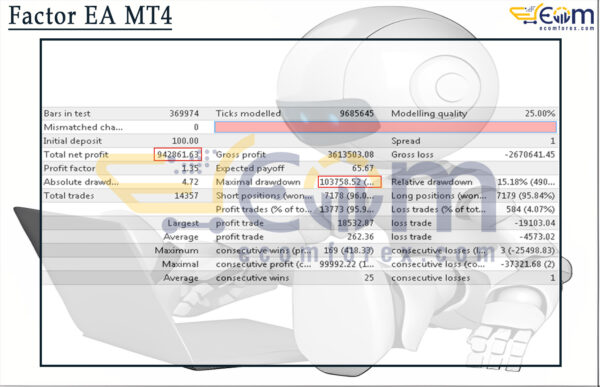Image resolution: width=600 pixels, height=387 pixels.
Task: Select the average consecutive losses value 1
Action: click(553, 278)
